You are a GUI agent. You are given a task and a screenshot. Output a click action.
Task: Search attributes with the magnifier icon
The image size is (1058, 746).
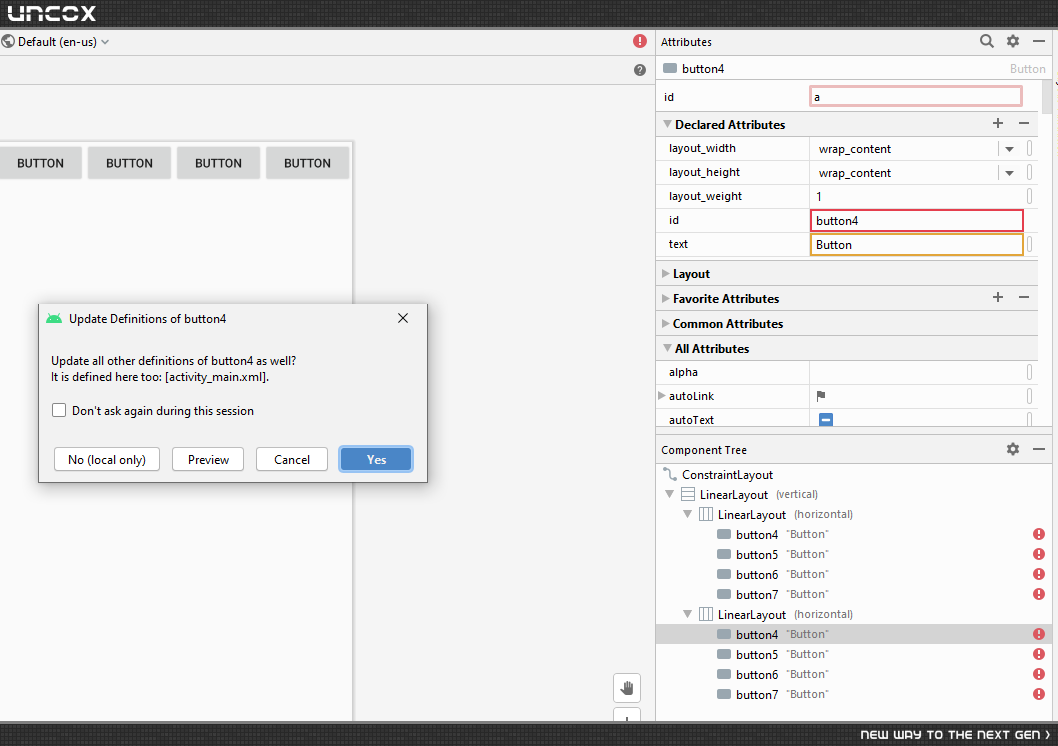[986, 41]
